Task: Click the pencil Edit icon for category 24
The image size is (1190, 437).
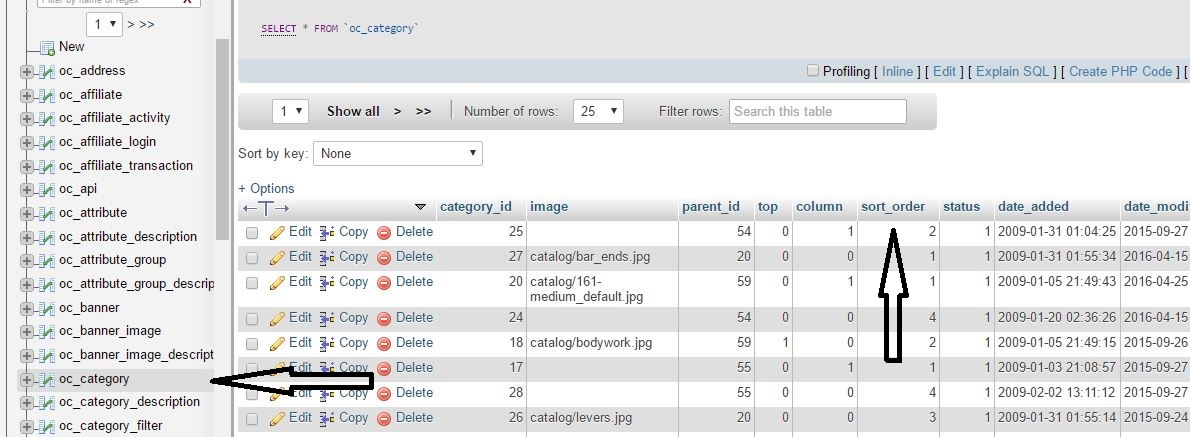Action: point(277,319)
